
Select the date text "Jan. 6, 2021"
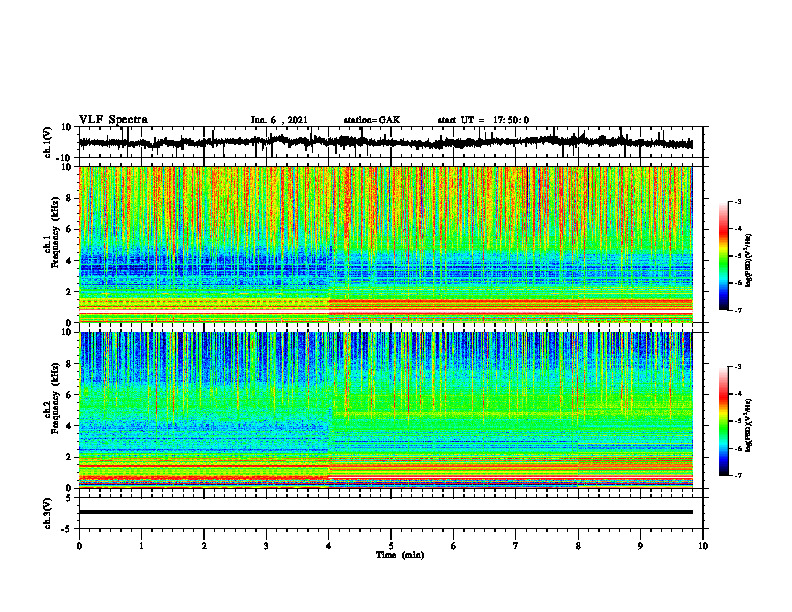coord(279,120)
